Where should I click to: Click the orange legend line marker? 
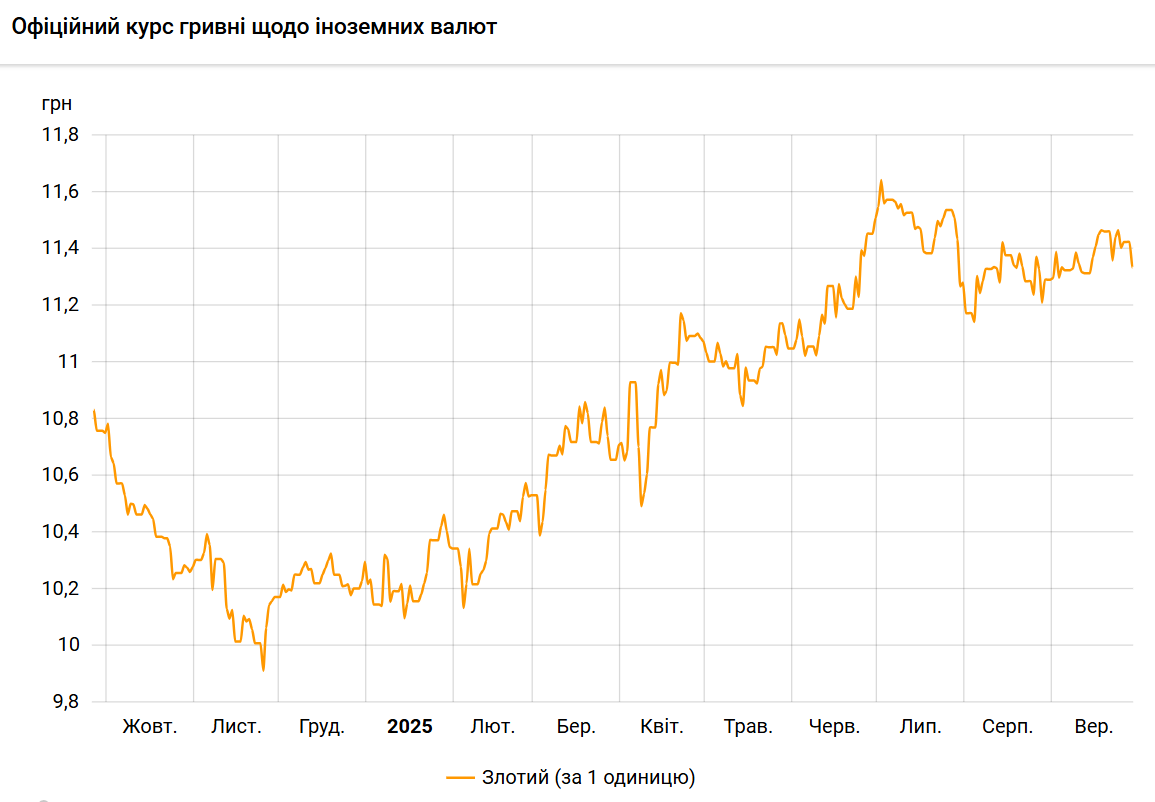coord(461,776)
